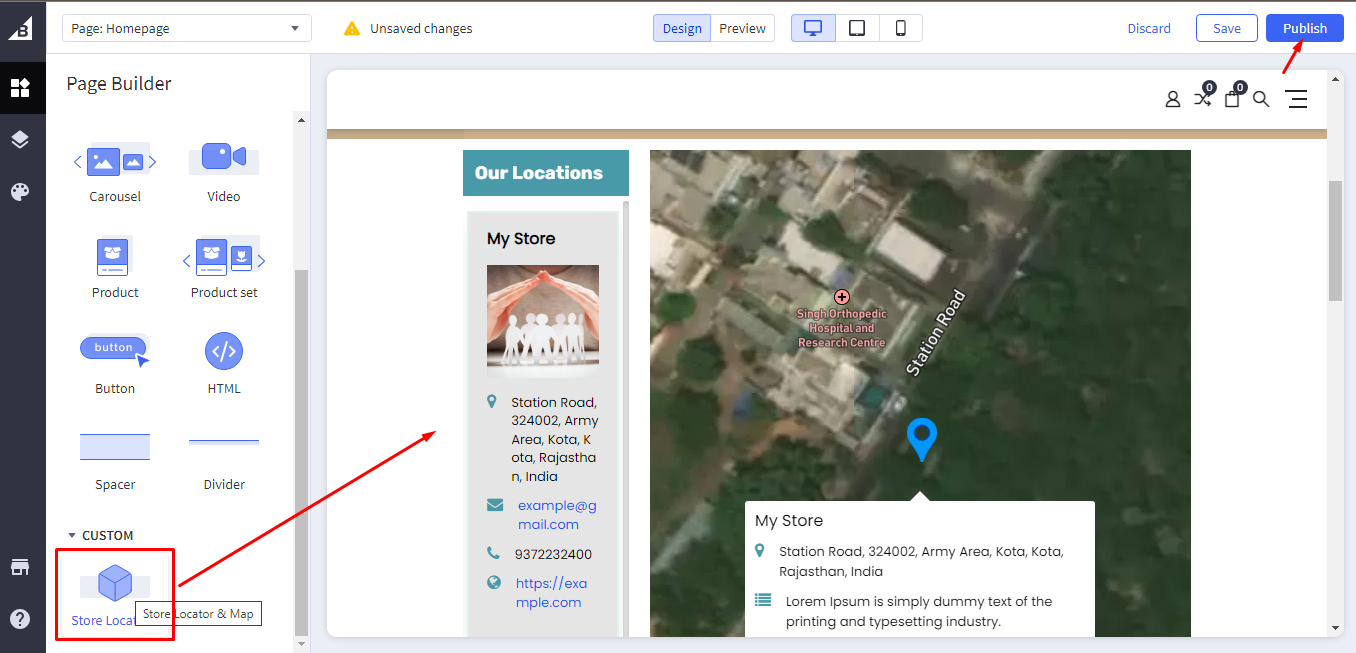This screenshot has height=653, width=1356.
Task: Click the hospital marker on map
Action: (x=842, y=297)
